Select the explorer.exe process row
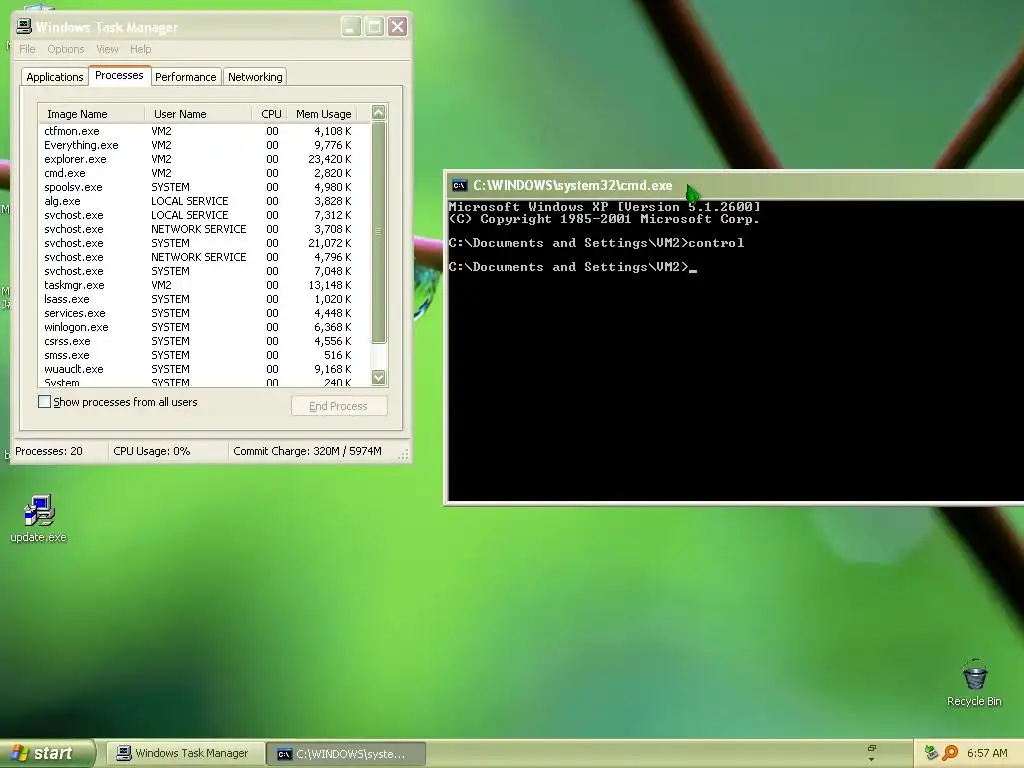1024x768 pixels. pos(204,159)
